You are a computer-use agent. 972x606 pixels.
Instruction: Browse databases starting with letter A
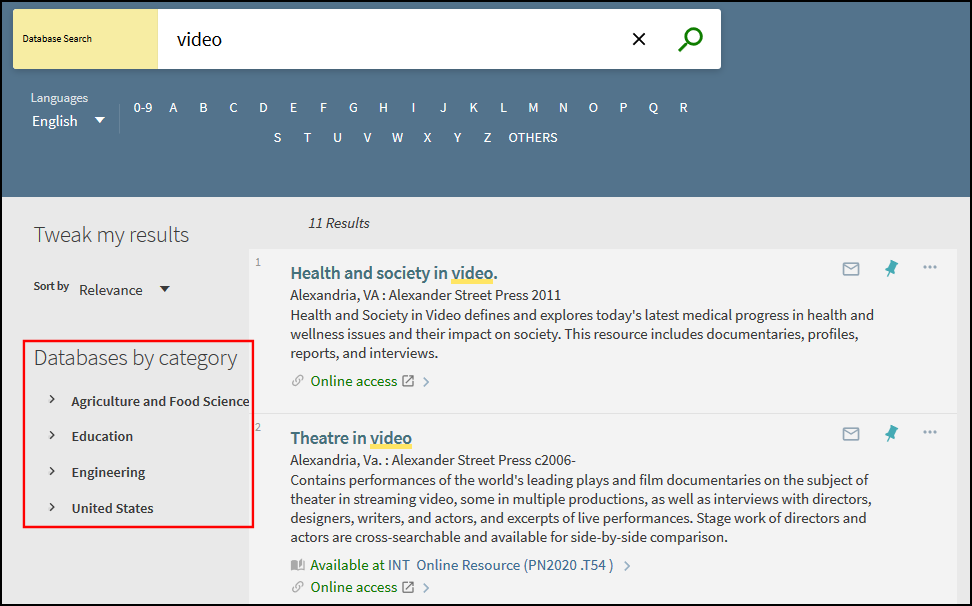pos(174,108)
